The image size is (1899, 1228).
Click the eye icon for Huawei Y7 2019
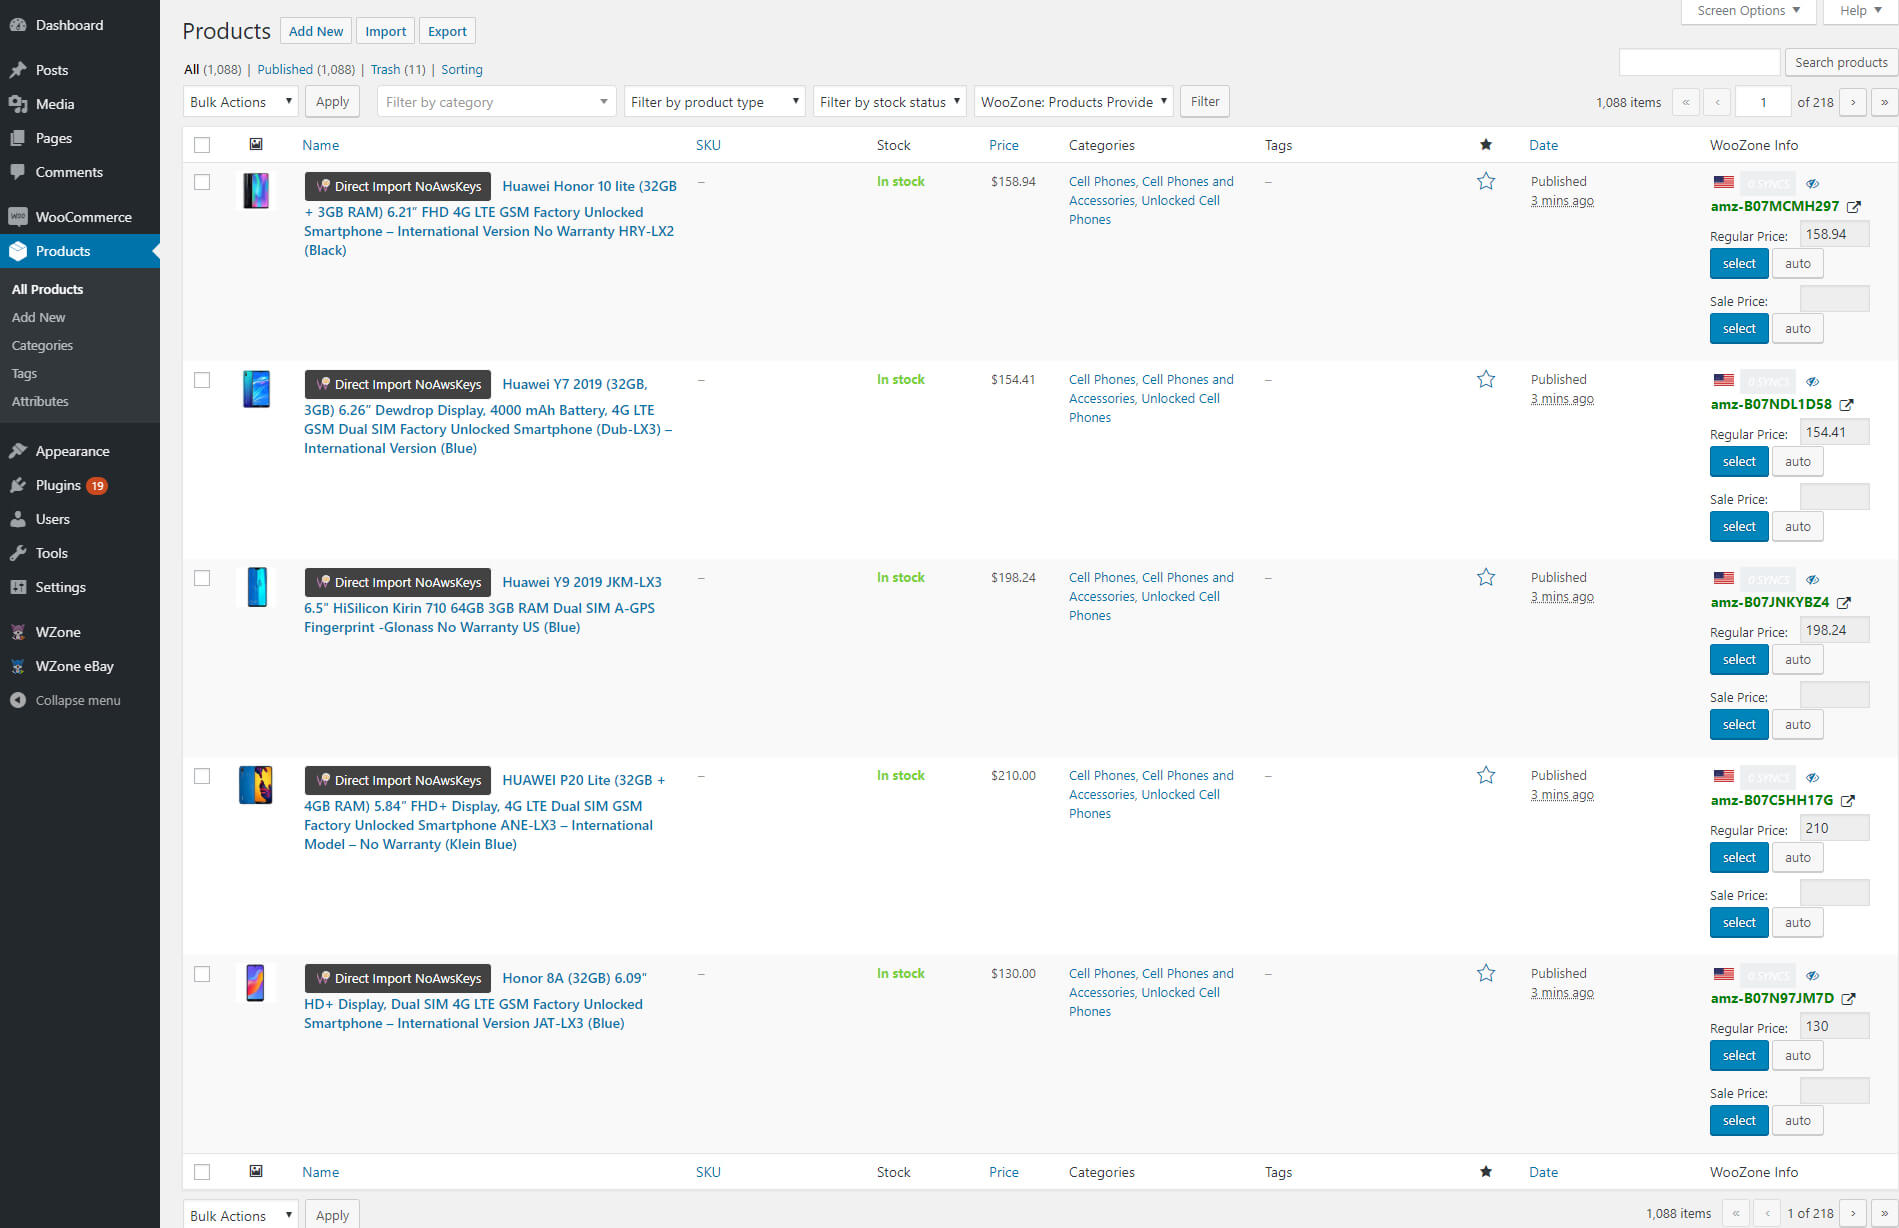click(x=1812, y=382)
